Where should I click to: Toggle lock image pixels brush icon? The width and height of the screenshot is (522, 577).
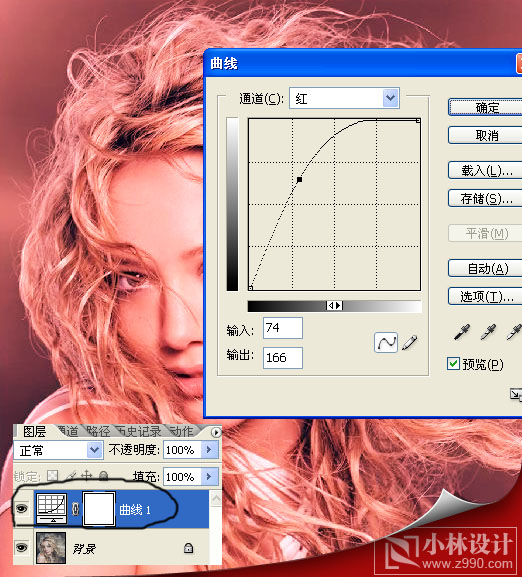(x=71, y=476)
